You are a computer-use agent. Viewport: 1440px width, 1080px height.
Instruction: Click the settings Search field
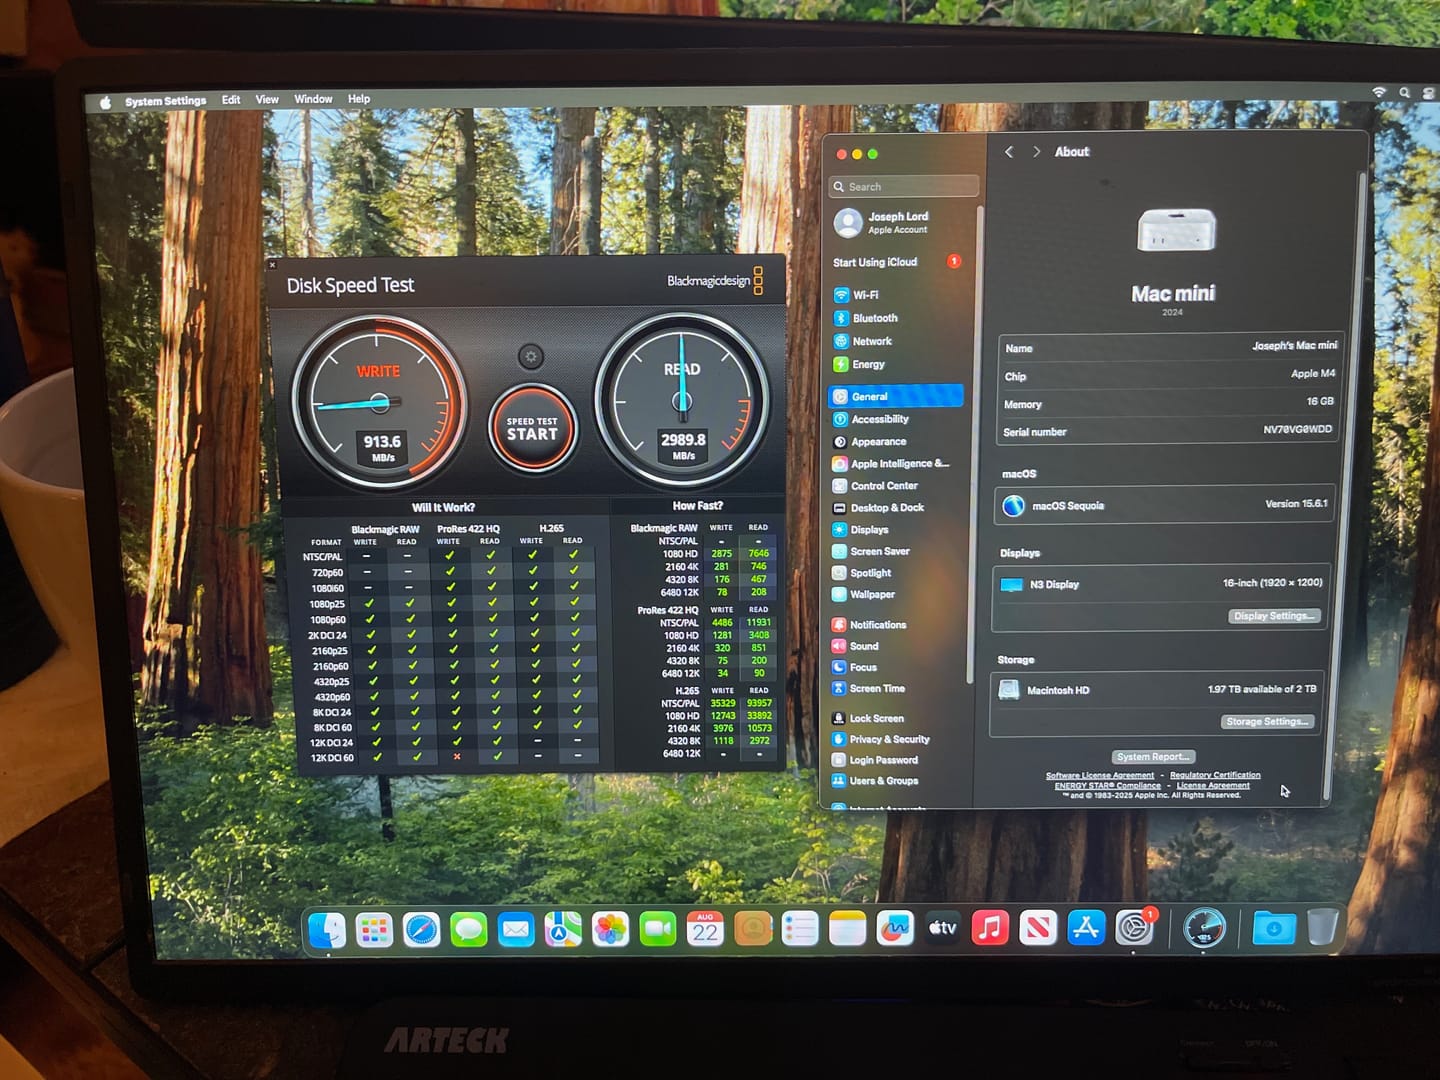pos(904,187)
